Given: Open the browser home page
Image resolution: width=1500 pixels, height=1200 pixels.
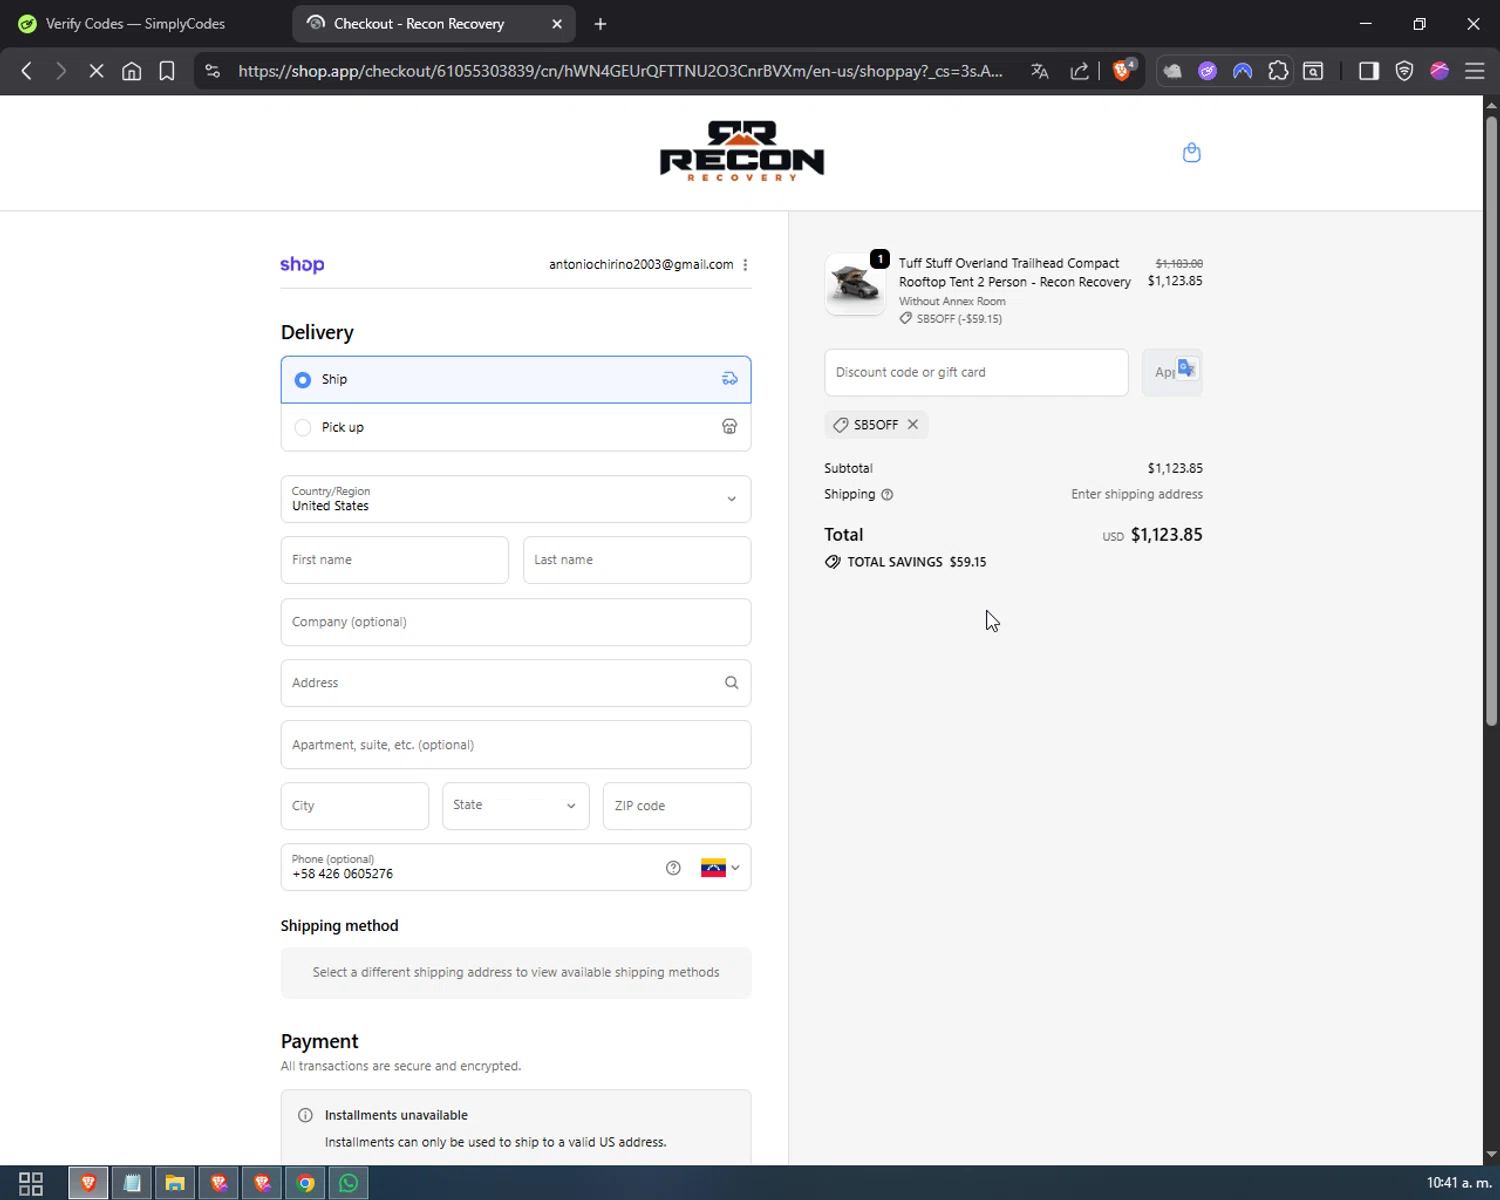Looking at the screenshot, I should pyautogui.click(x=131, y=71).
